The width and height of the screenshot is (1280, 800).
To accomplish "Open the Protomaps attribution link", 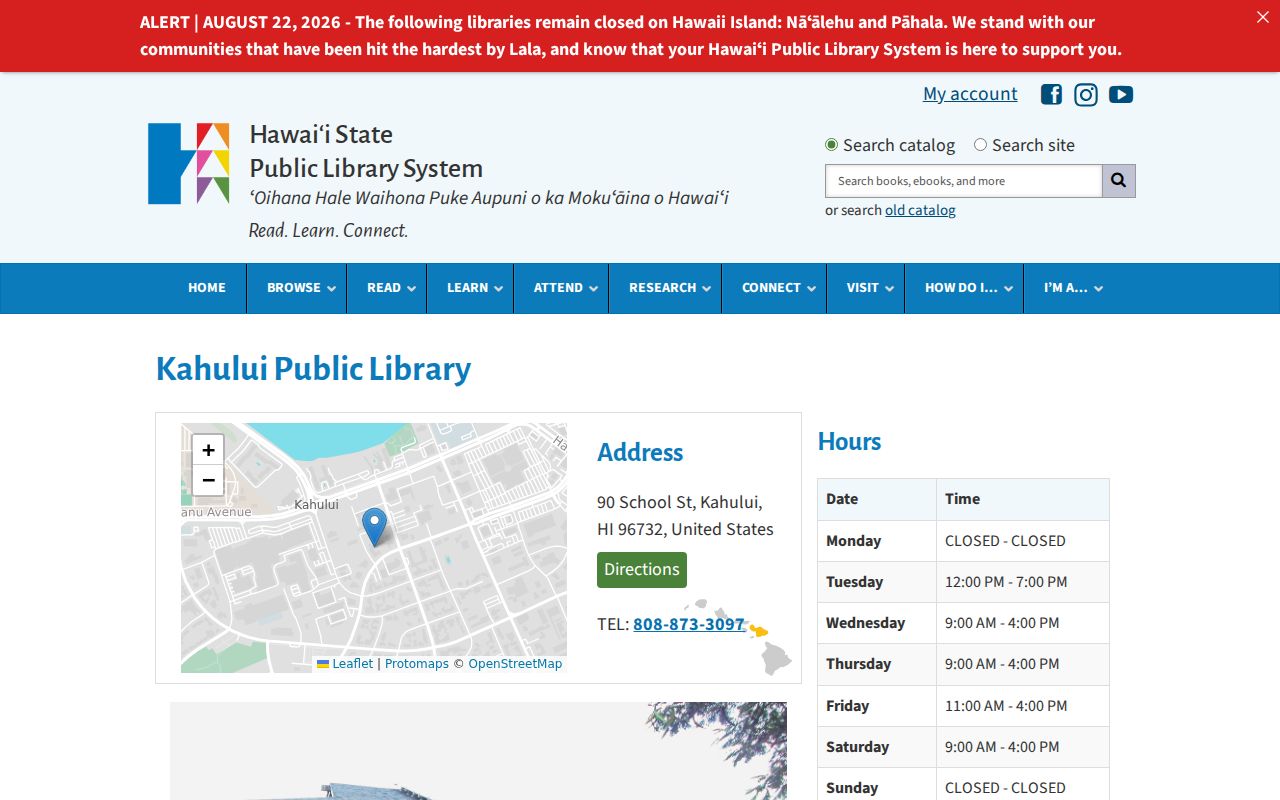I will [x=417, y=664].
